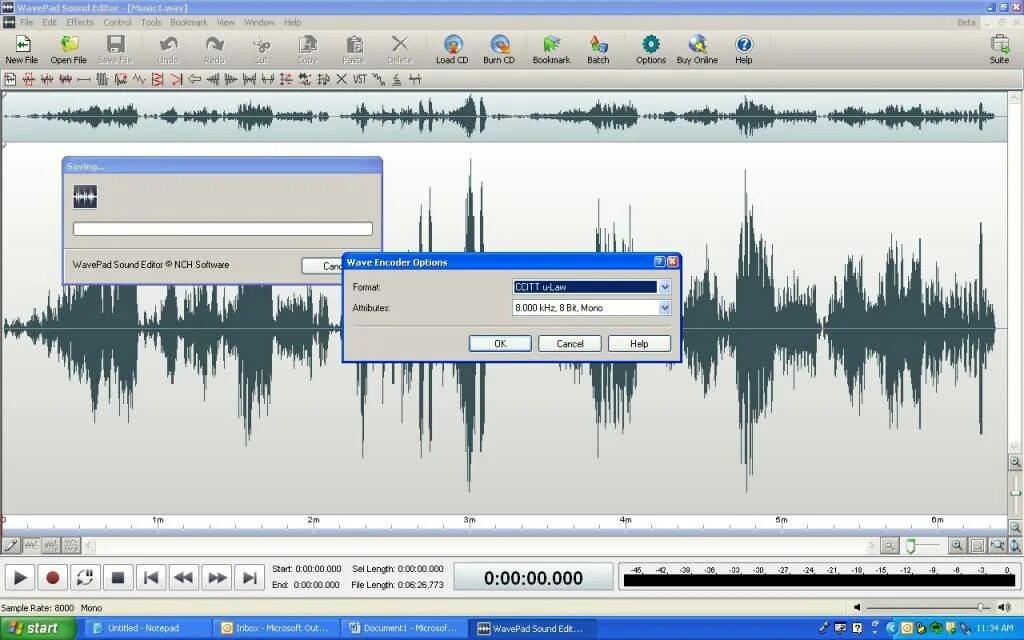This screenshot has height=640, width=1024.
Task: Select the pencil edit tool at bottom left
Action: pos(10,545)
